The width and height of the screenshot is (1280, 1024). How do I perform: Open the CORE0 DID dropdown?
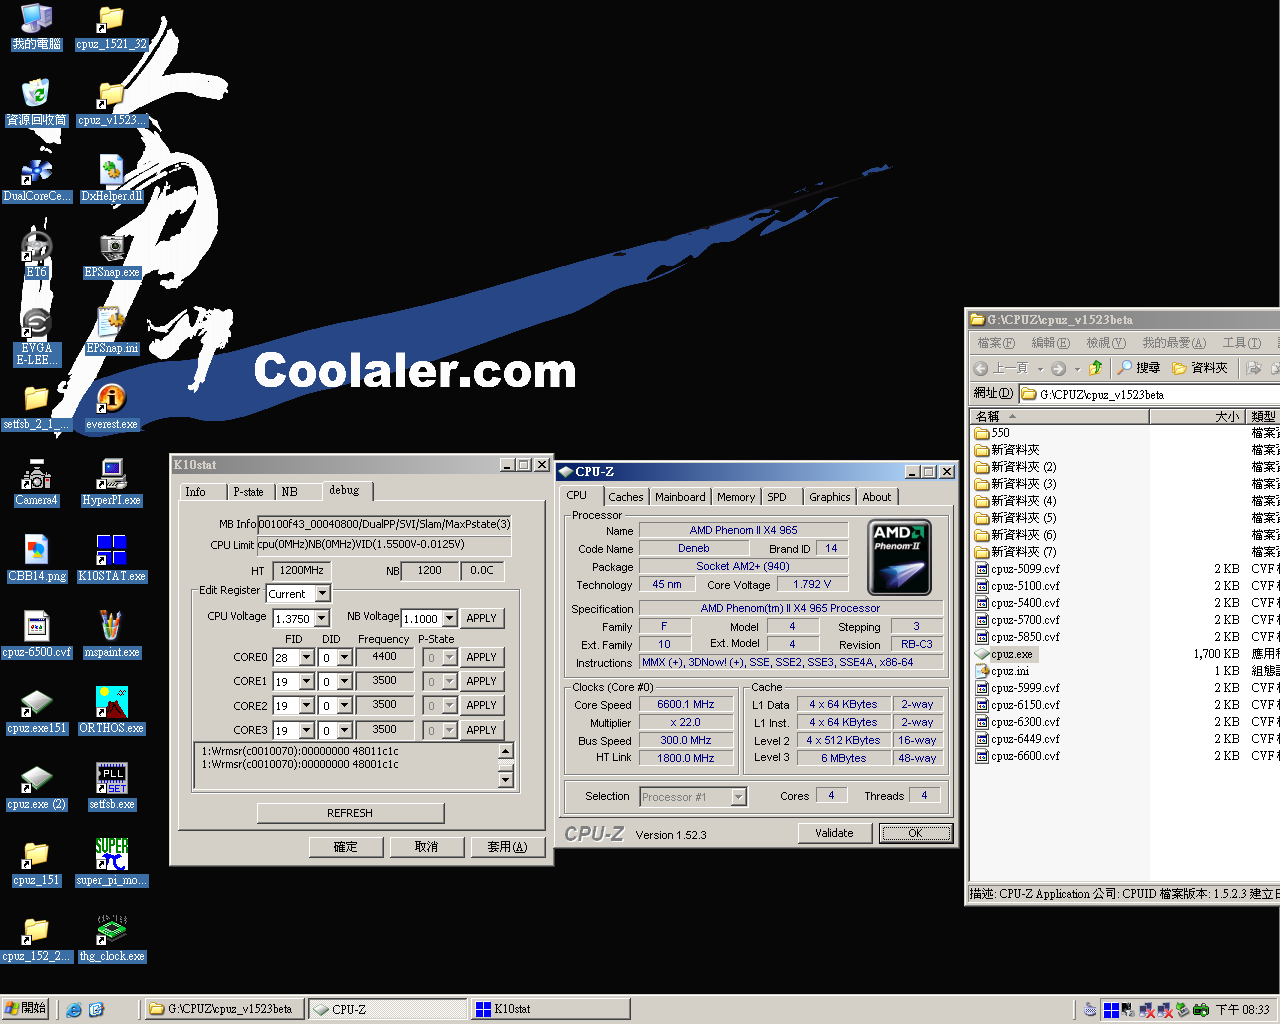coord(345,658)
